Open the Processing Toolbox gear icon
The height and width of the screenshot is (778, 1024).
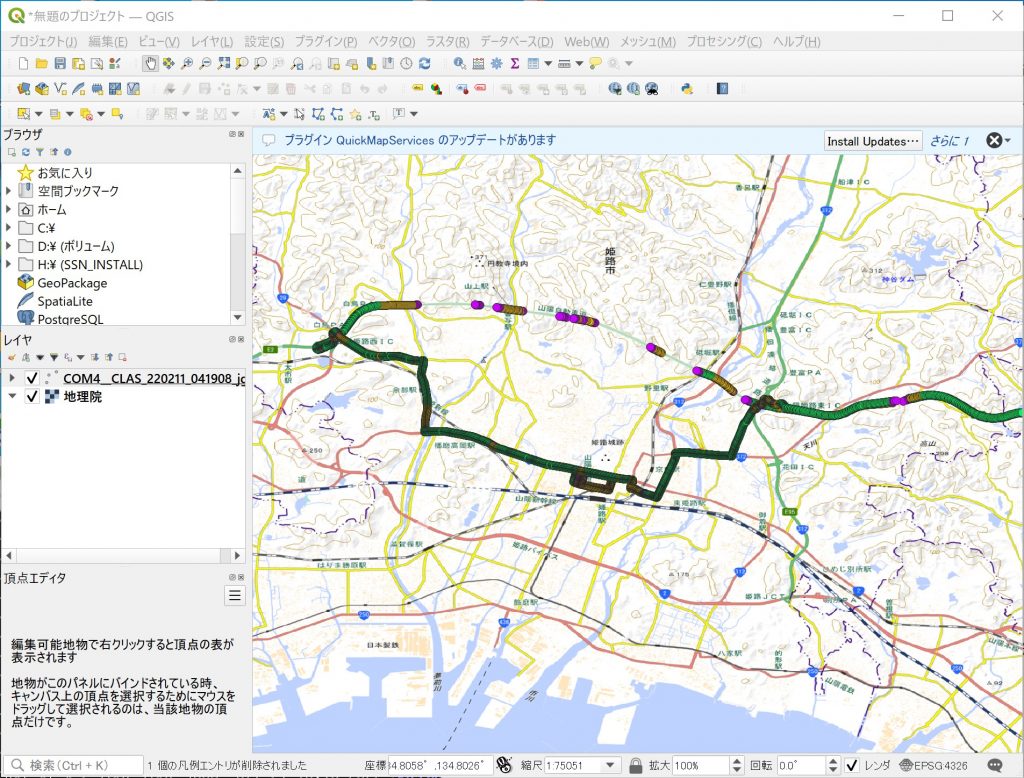pos(496,62)
